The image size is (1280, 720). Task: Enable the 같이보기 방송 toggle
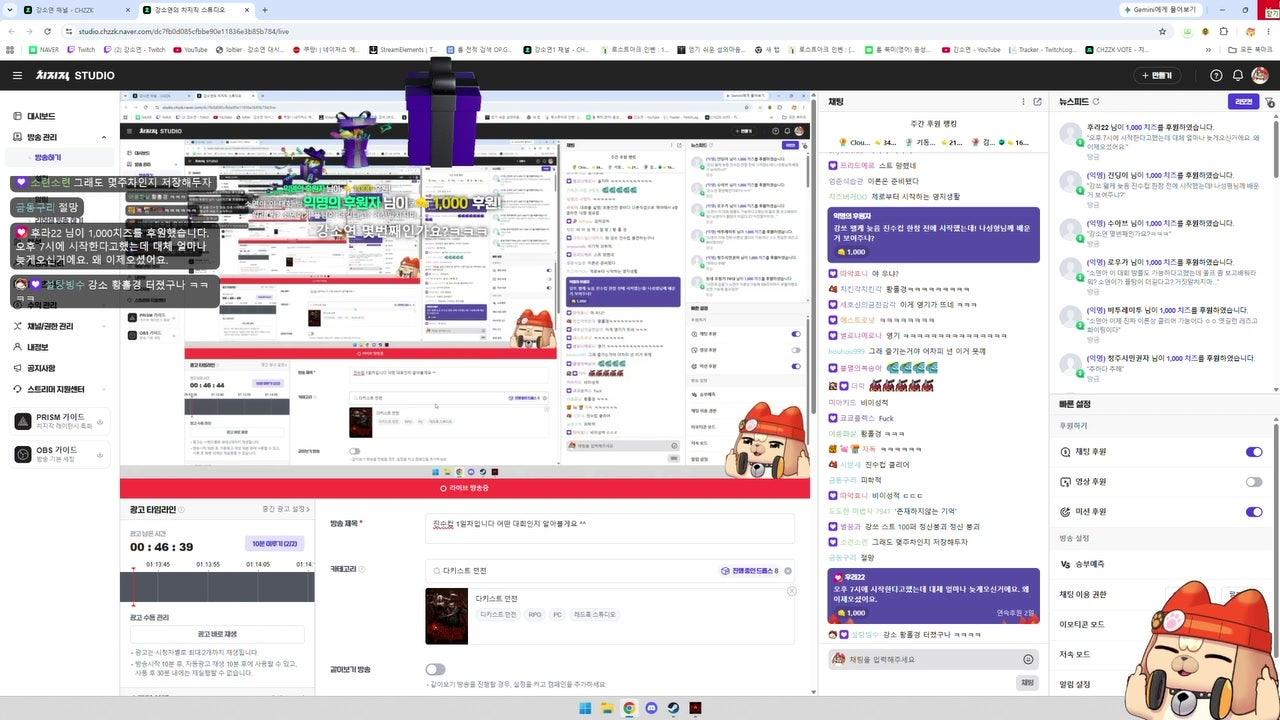(435, 669)
